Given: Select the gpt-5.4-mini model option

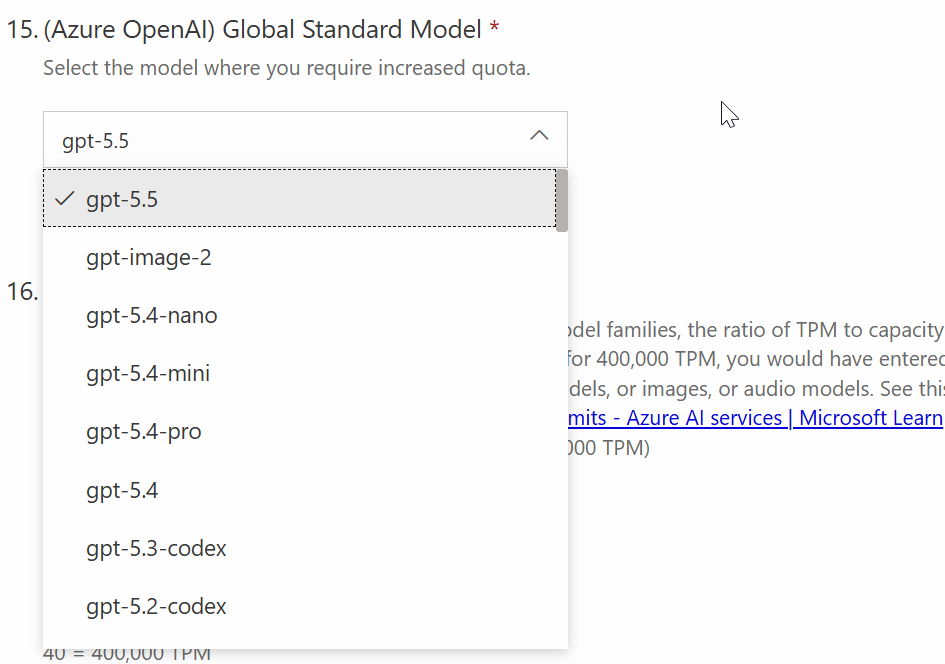Looking at the screenshot, I should pos(300,374).
